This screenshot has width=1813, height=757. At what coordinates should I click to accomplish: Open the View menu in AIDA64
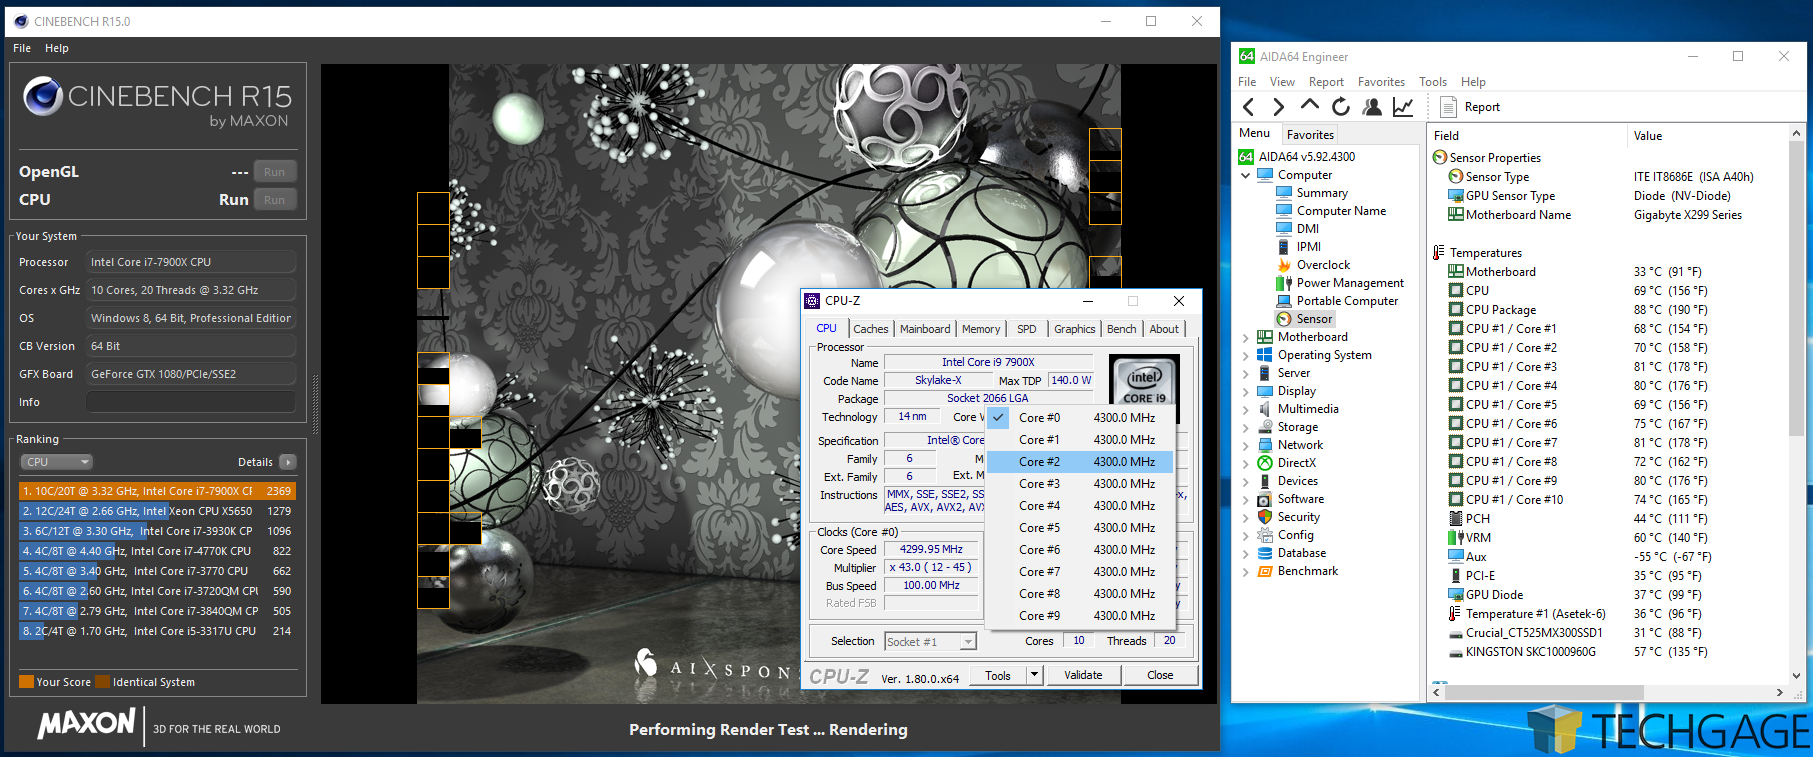1282,82
